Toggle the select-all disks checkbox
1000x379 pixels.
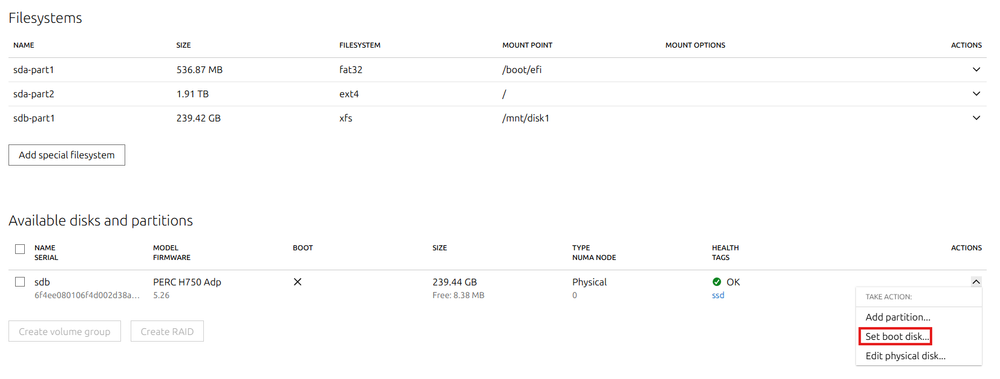click(x=20, y=249)
